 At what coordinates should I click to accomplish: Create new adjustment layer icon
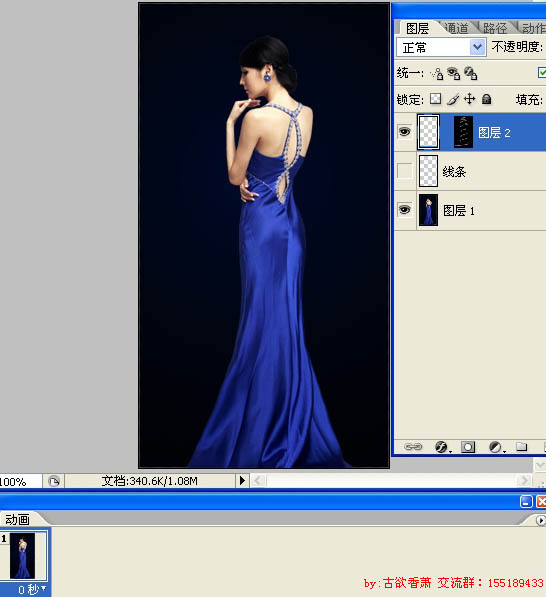tap(495, 447)
